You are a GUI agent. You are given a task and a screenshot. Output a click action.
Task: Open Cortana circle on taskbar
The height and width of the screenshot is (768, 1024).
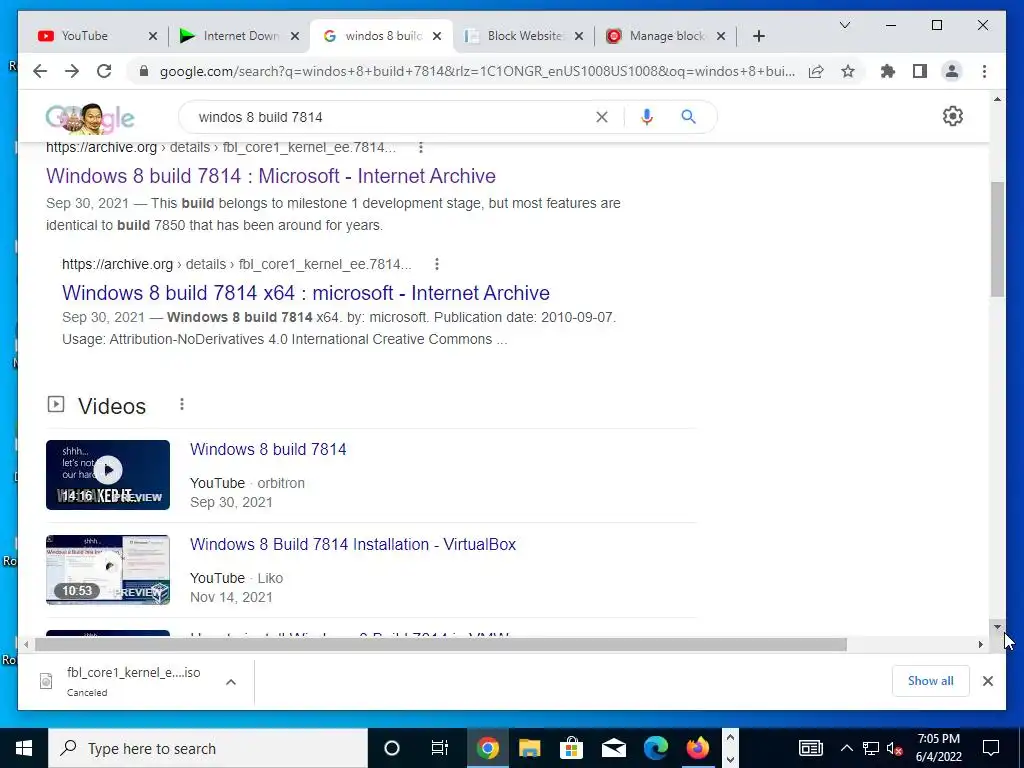coord(391,748)
